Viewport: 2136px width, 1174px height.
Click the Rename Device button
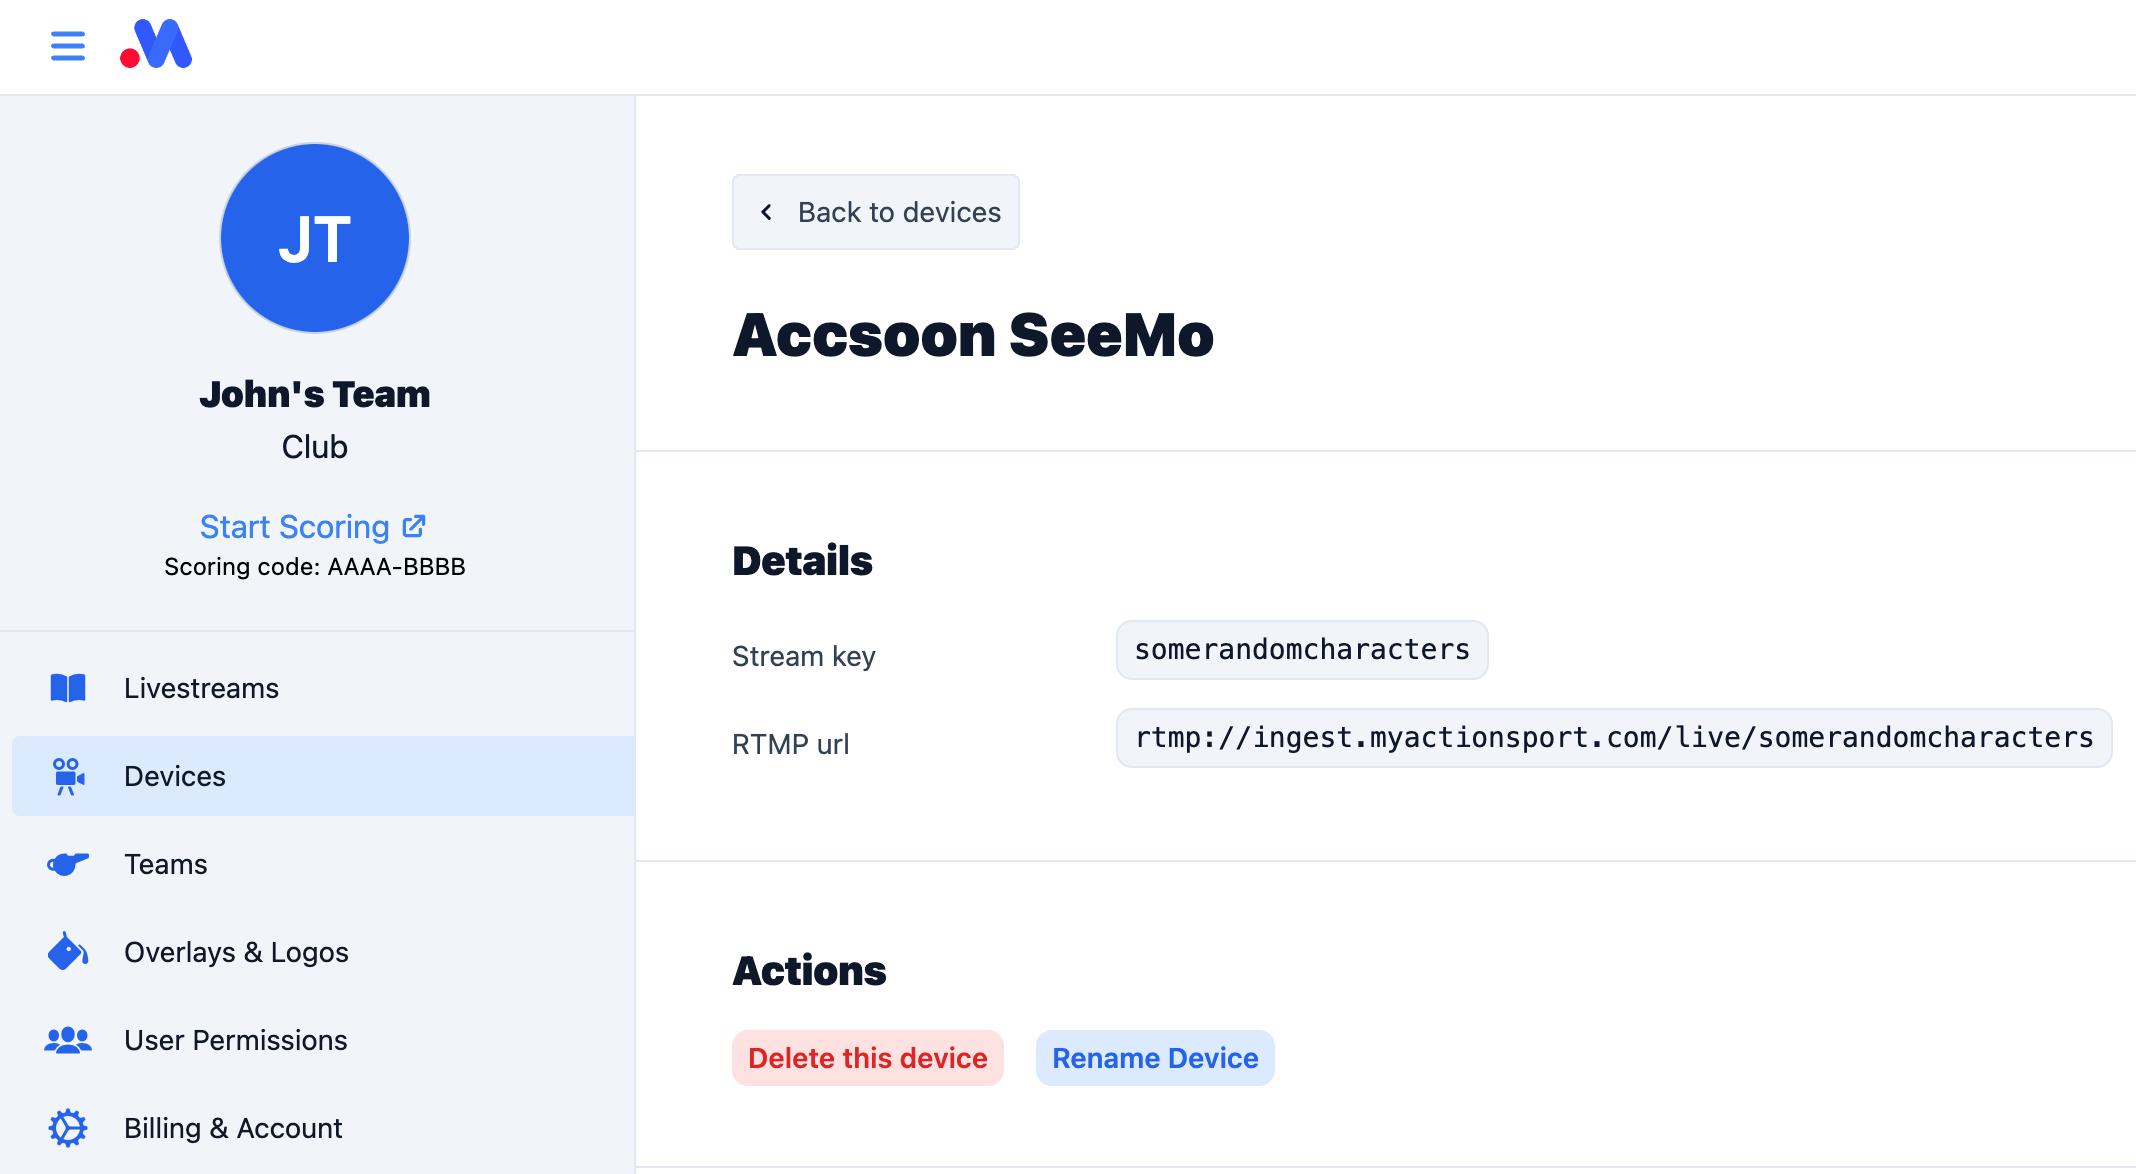1155,1058
